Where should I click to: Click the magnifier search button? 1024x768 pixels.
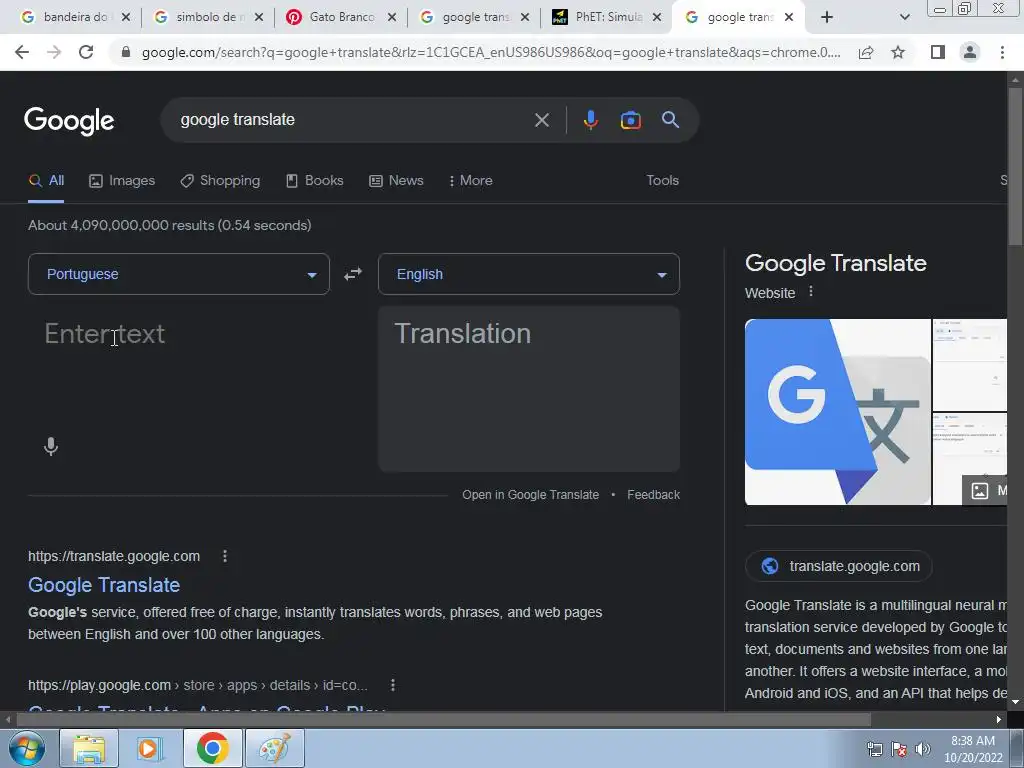(671, 120)
